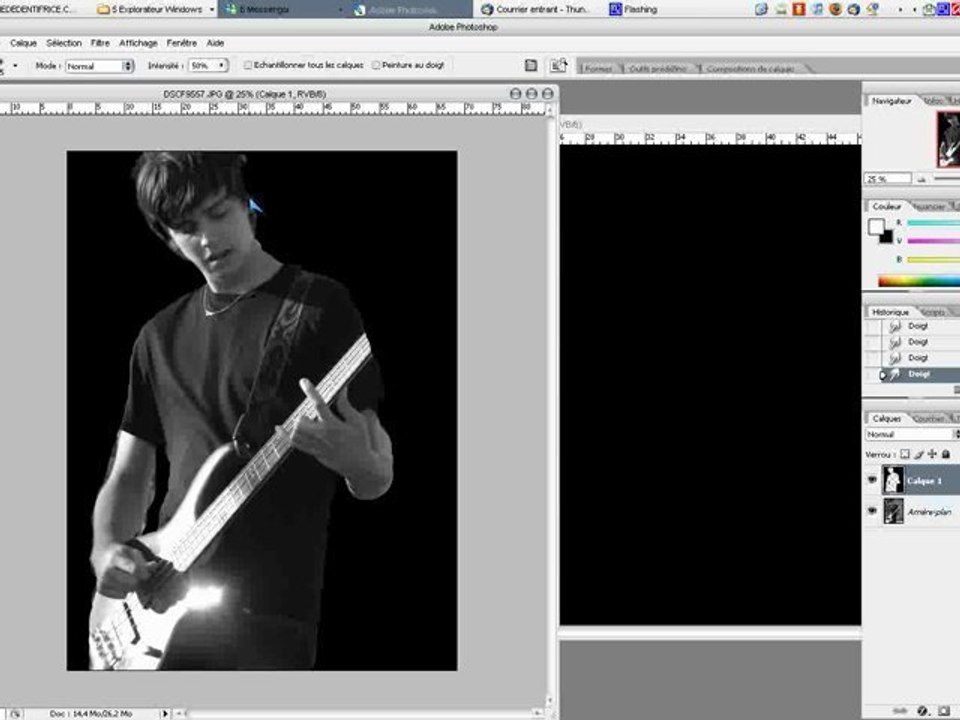Select the Historique panel tab

pyautogui.click(x=890, y=312)
